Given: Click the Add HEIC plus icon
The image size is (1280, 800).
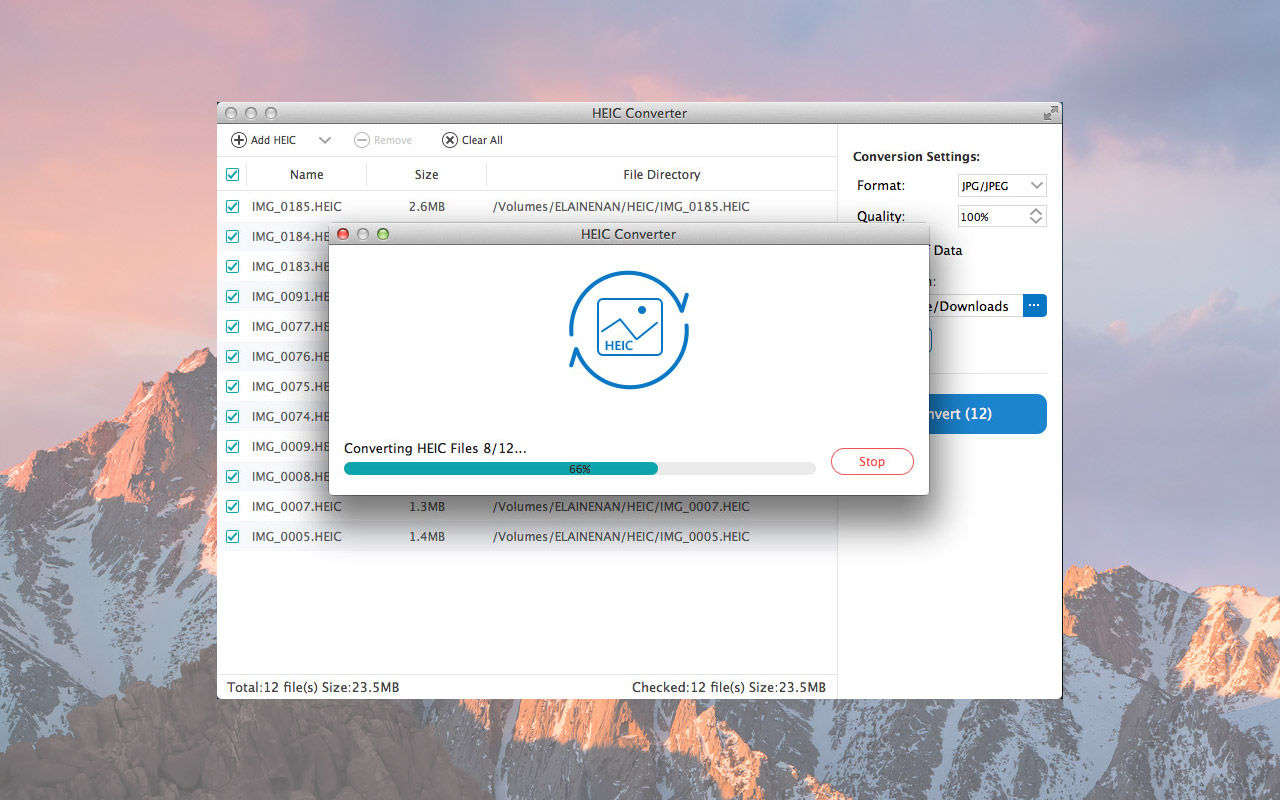Looking at the screenshot, I should point(239,140).
